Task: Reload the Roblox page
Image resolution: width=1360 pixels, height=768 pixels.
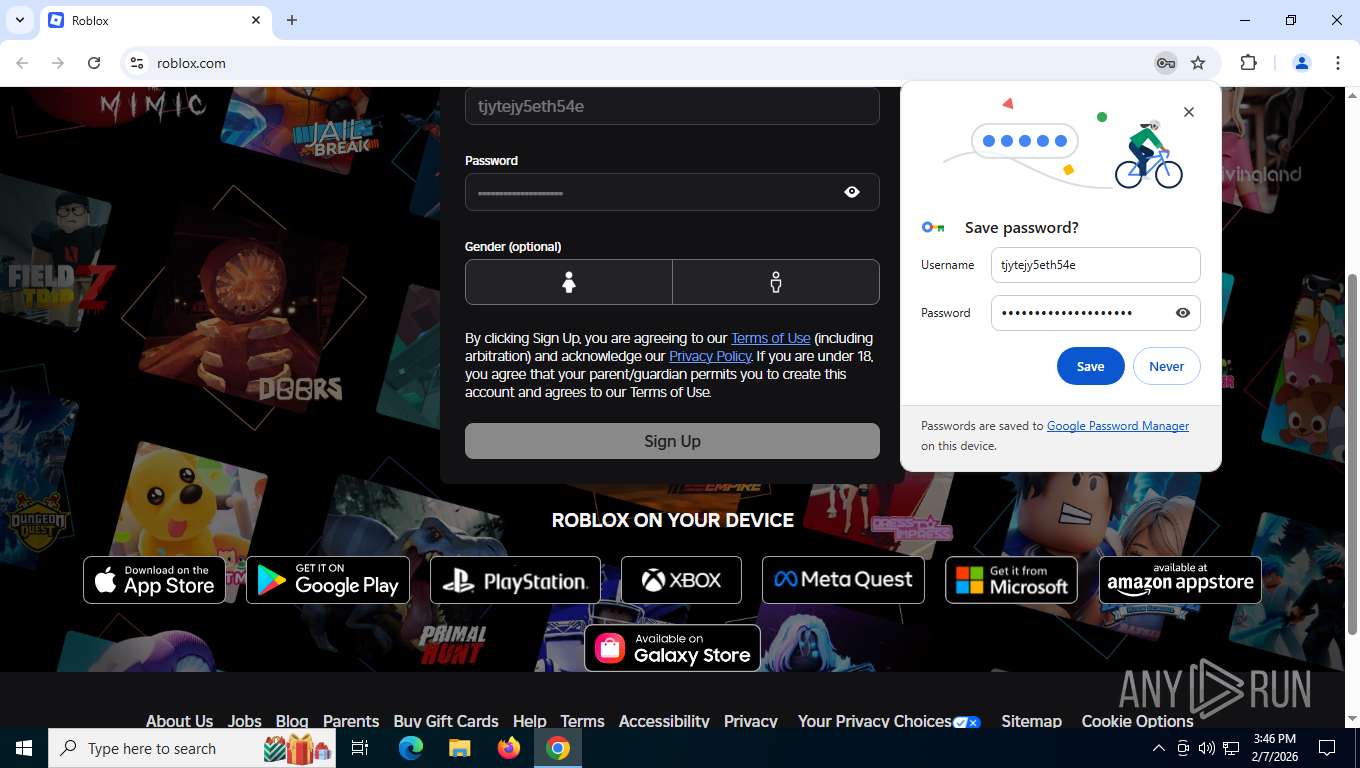Action: 94,63
